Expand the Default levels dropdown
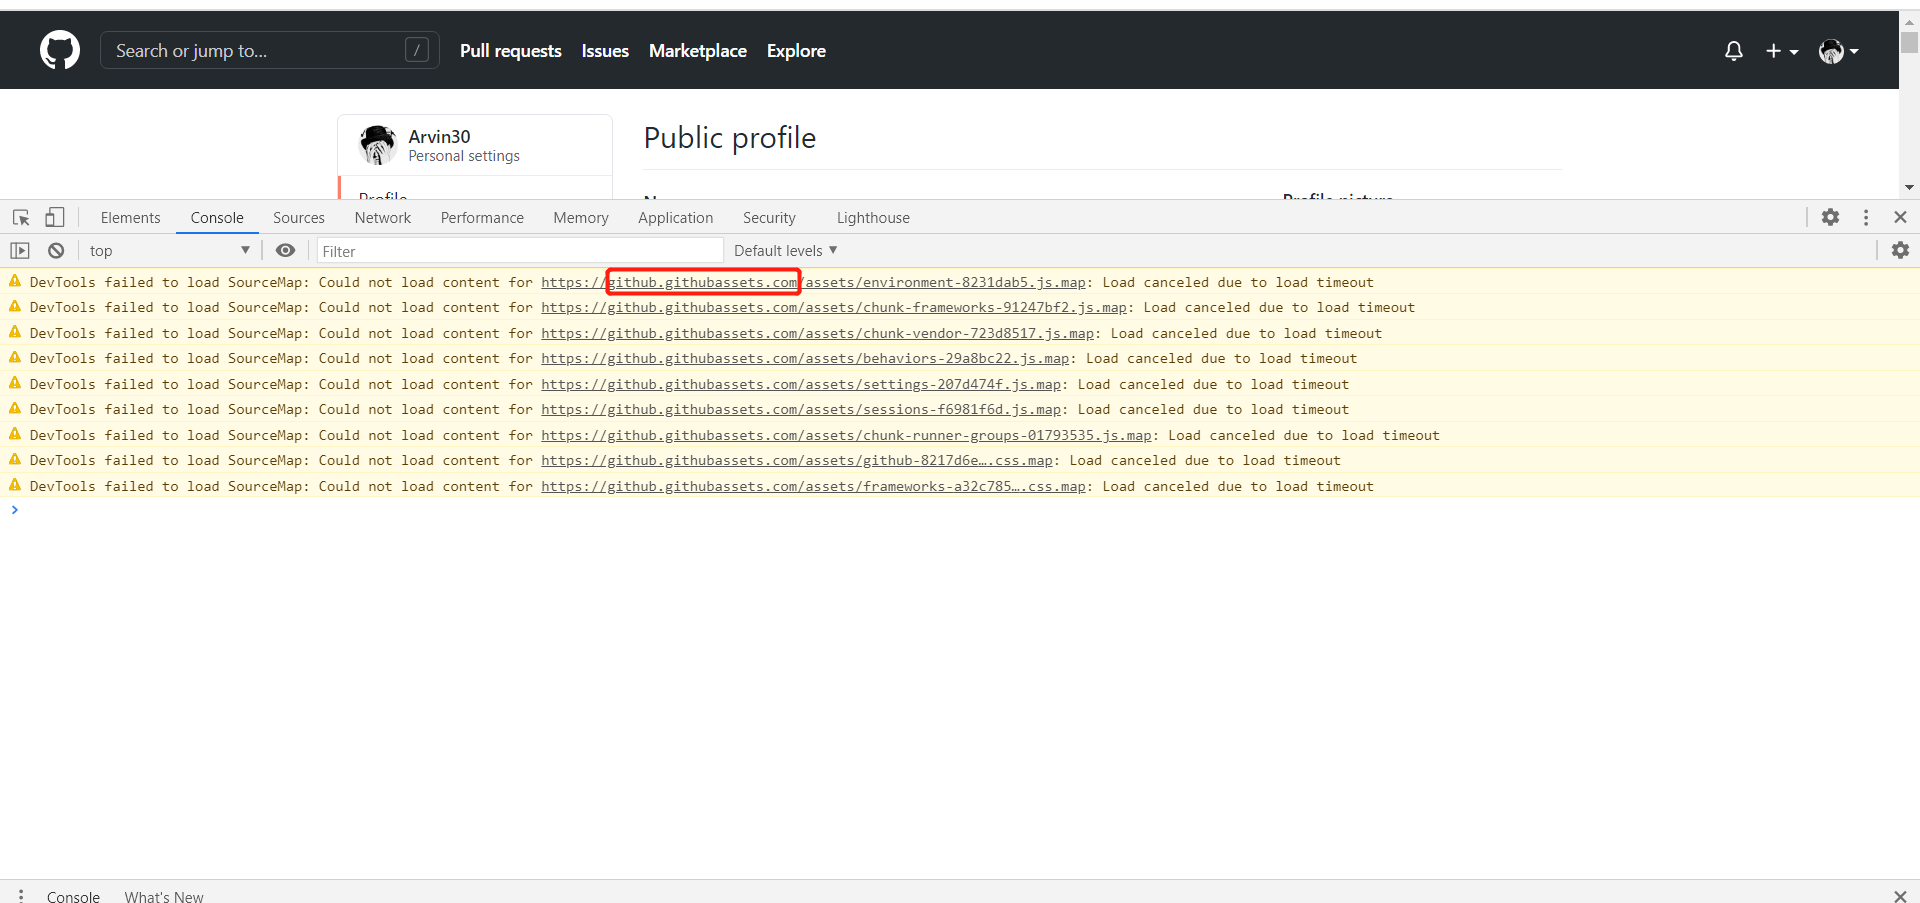Image resolution: width=1920 pixels, height=903 pixels. (x=785, y=251)
